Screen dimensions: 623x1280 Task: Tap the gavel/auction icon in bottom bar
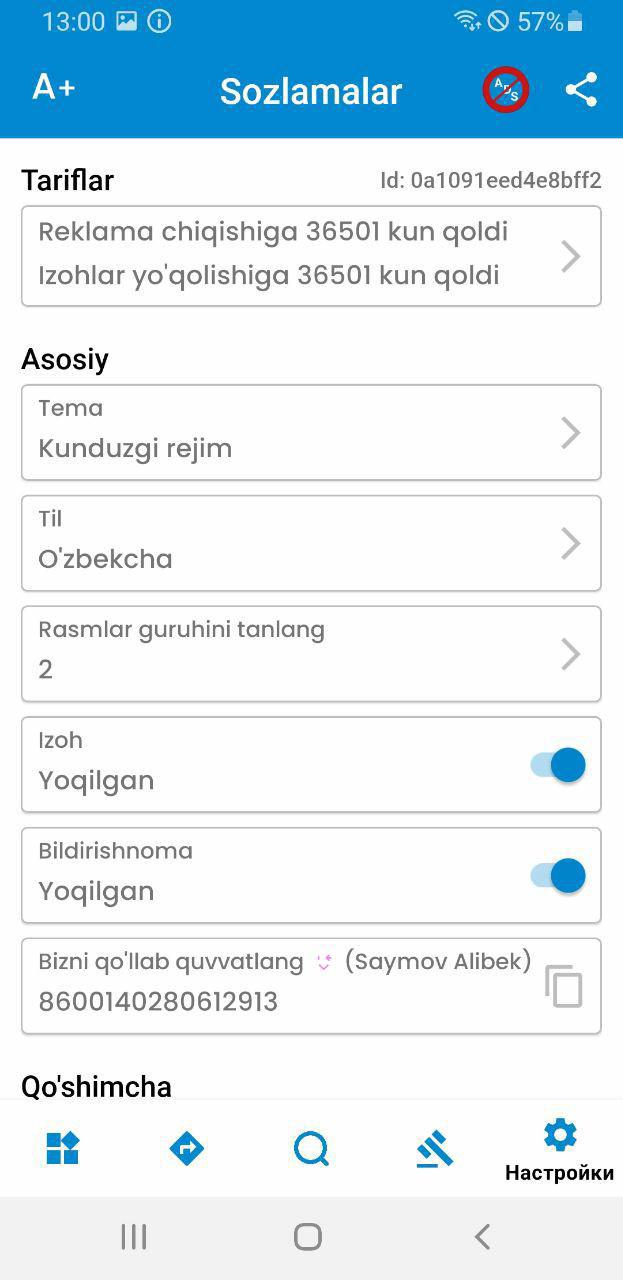click(x=435, y=1147)
